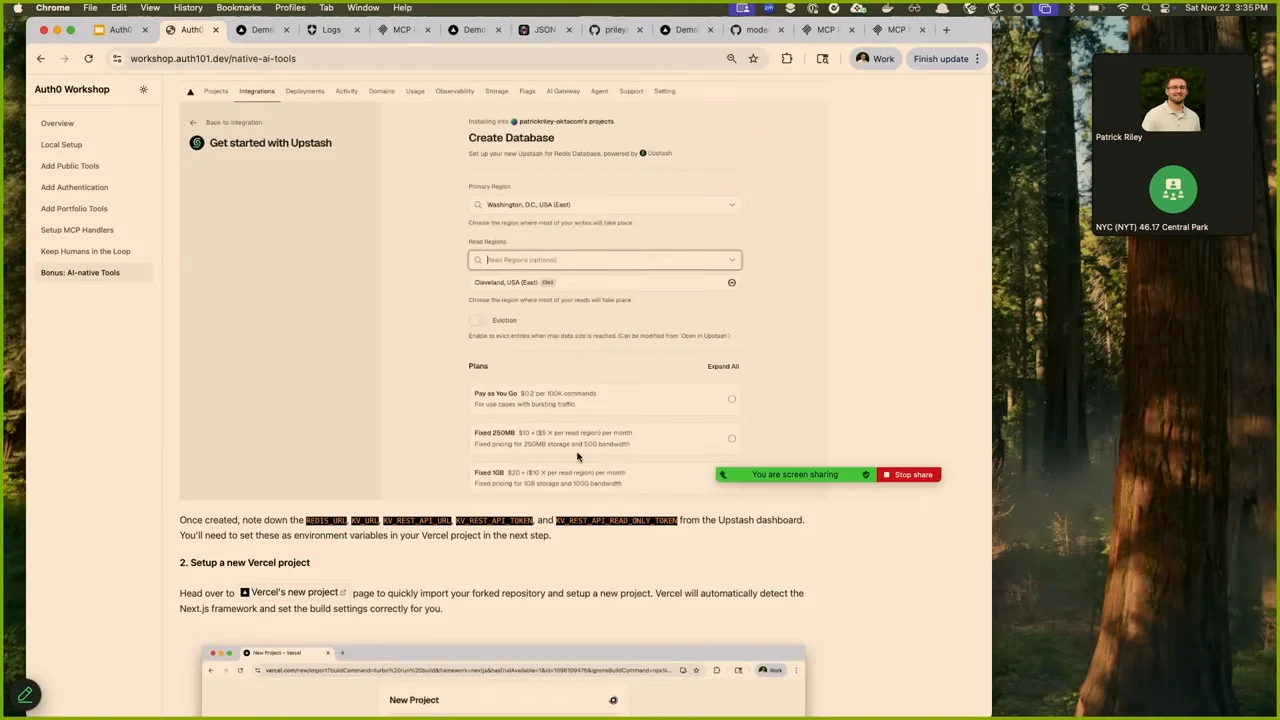Click the Read Regions dropdown chevron
This screenshot has width=1280, height=720.
[732, 260]
